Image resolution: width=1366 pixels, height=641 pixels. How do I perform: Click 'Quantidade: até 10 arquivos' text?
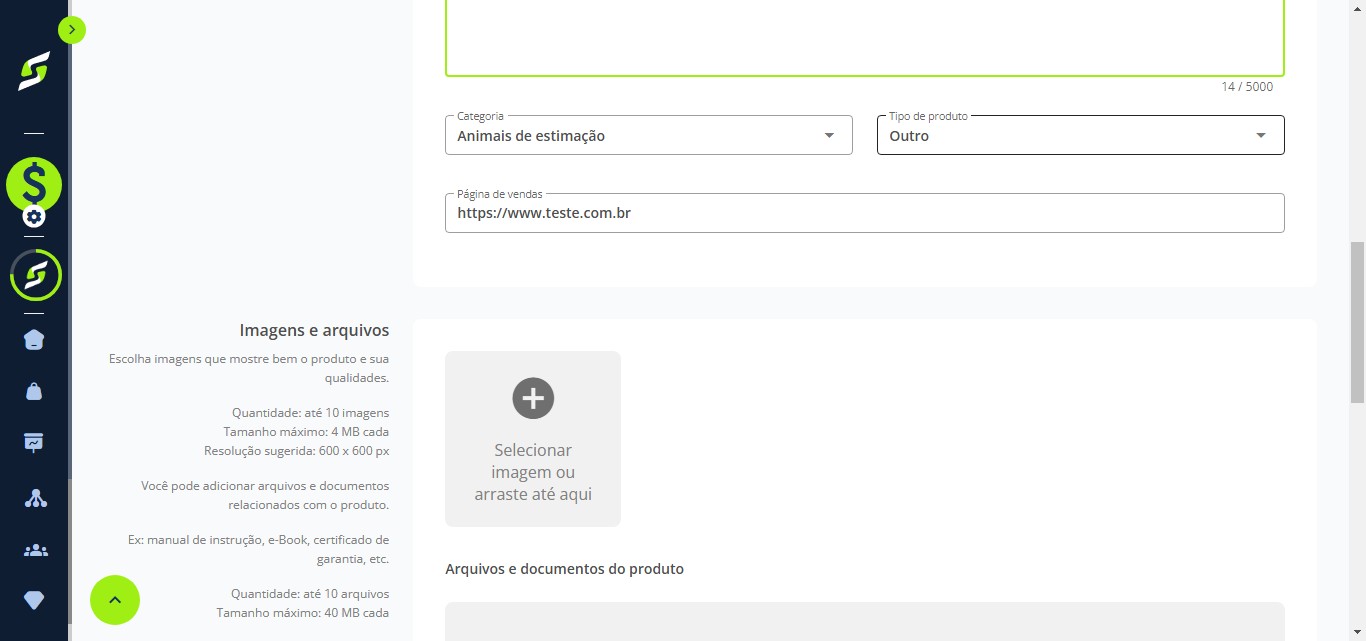(x=310, y=593)
